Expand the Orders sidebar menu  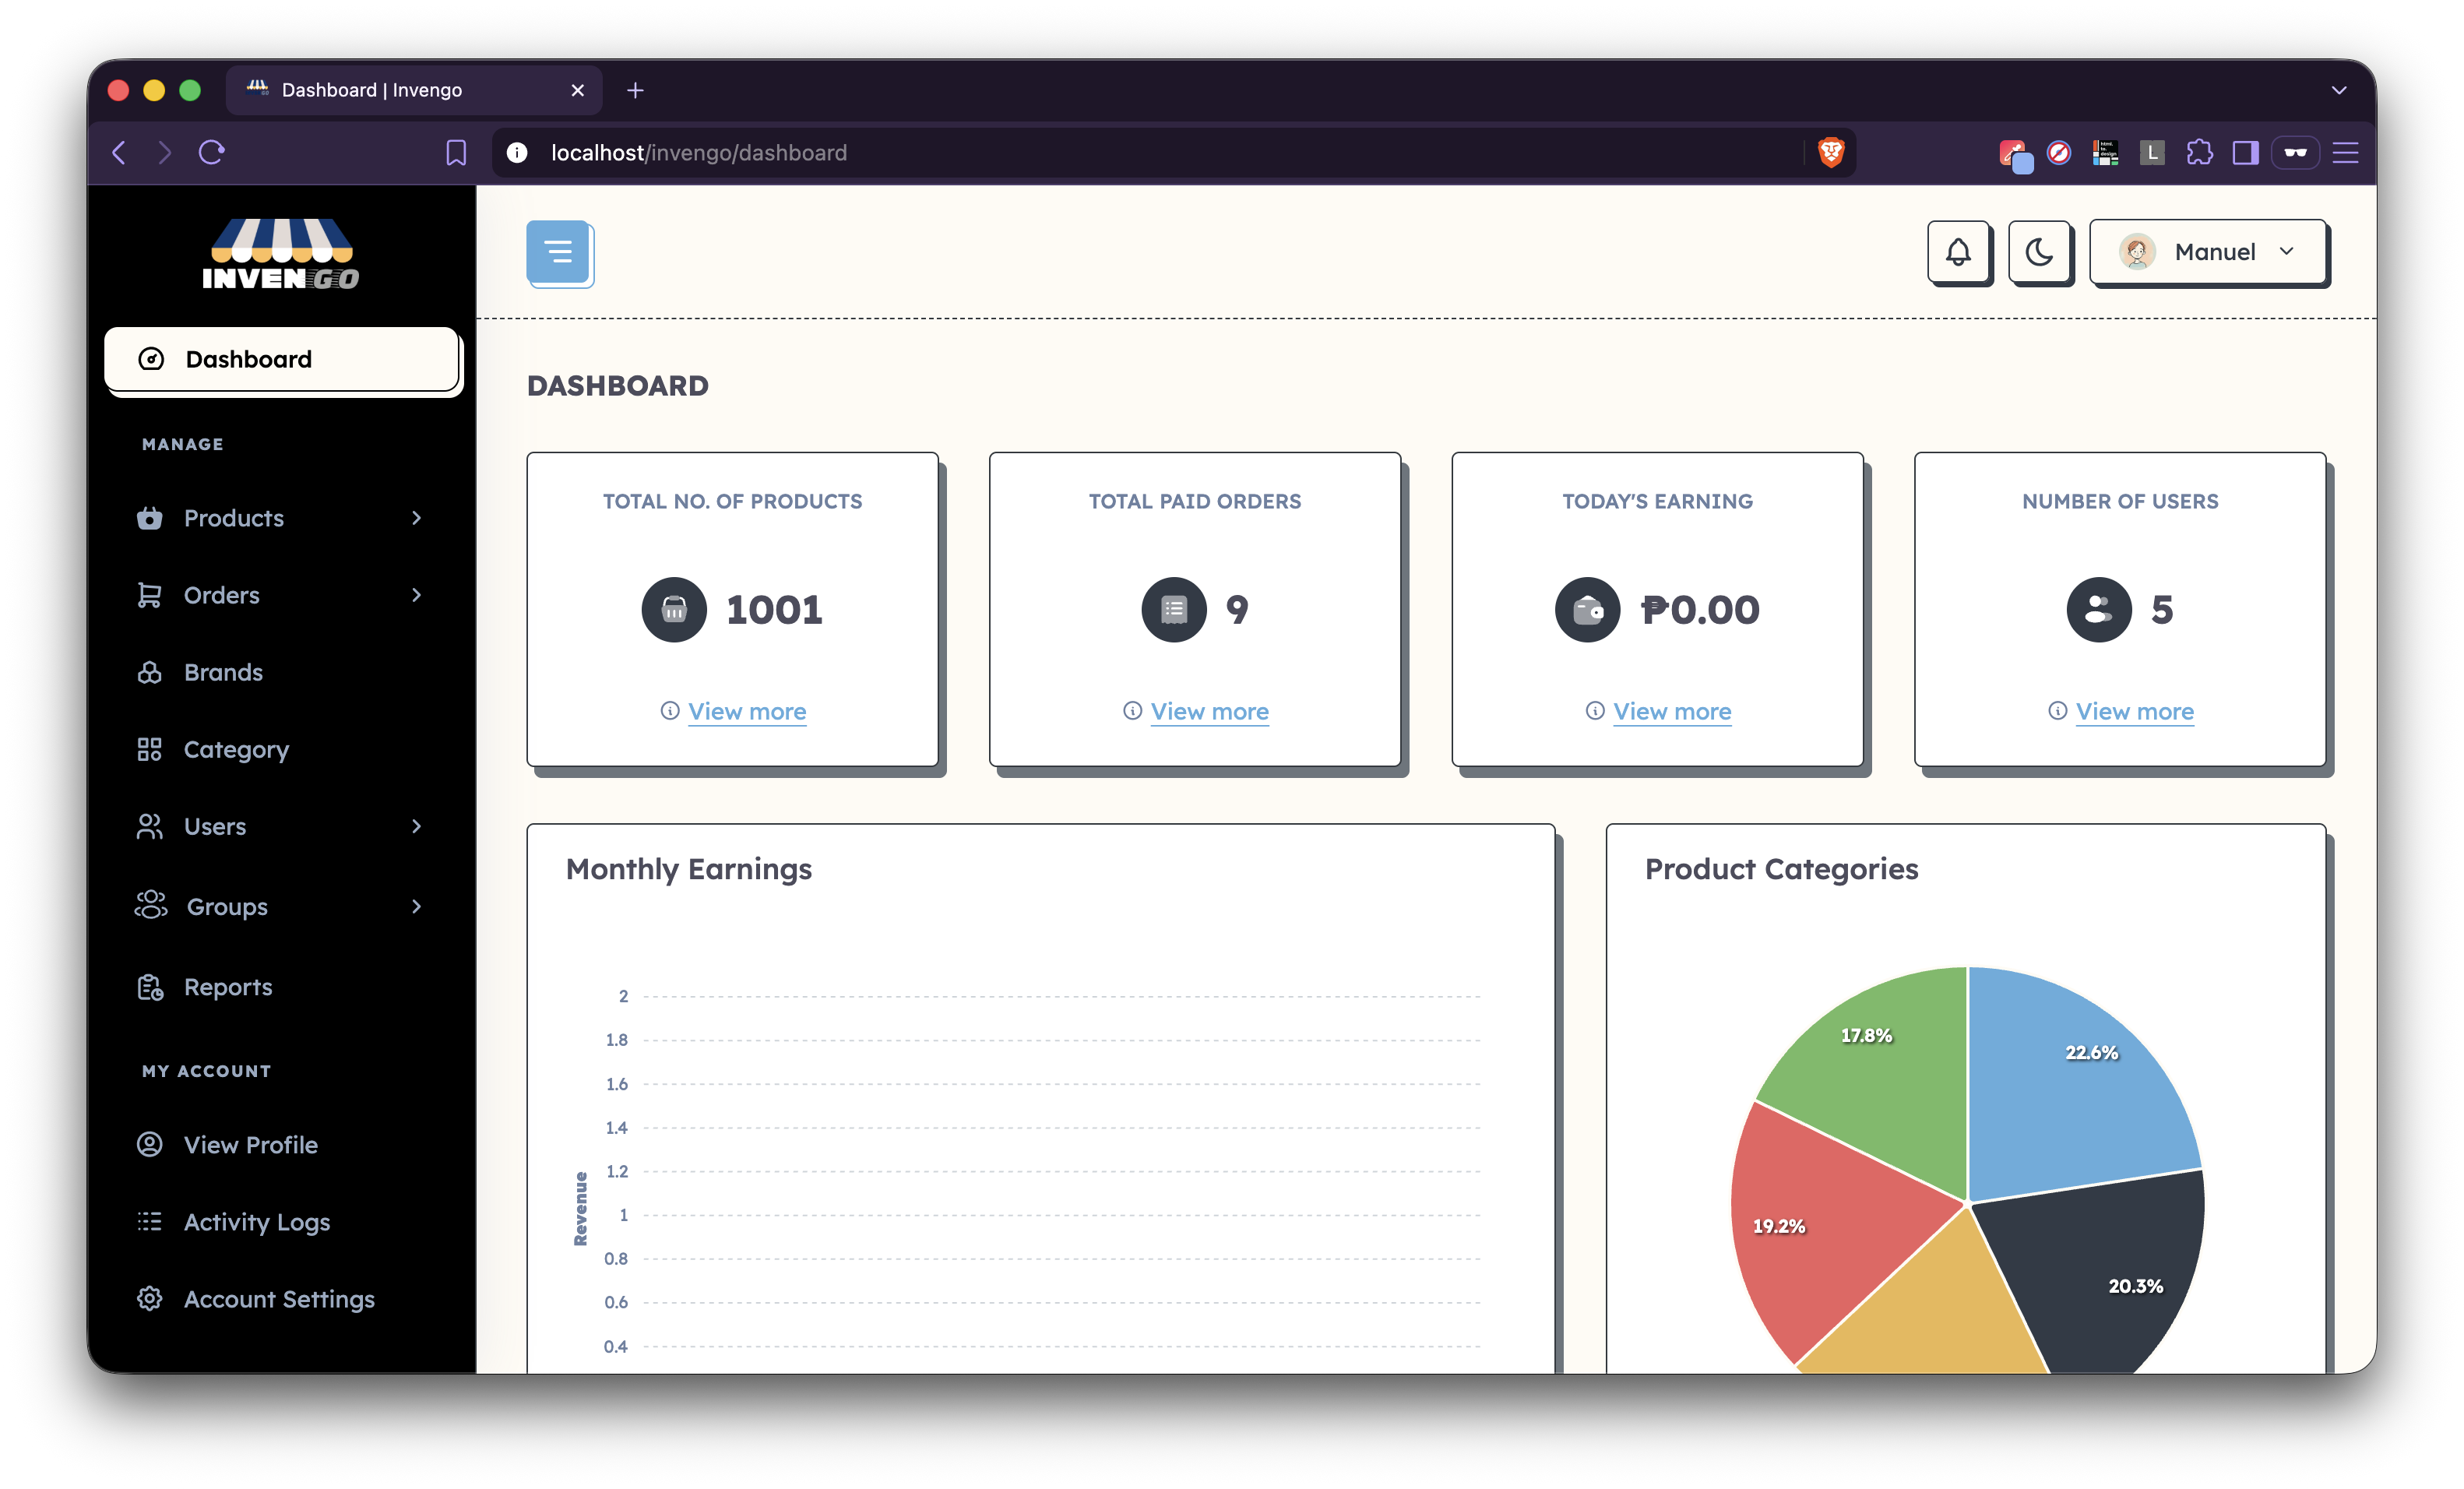(x=281, y=595)
